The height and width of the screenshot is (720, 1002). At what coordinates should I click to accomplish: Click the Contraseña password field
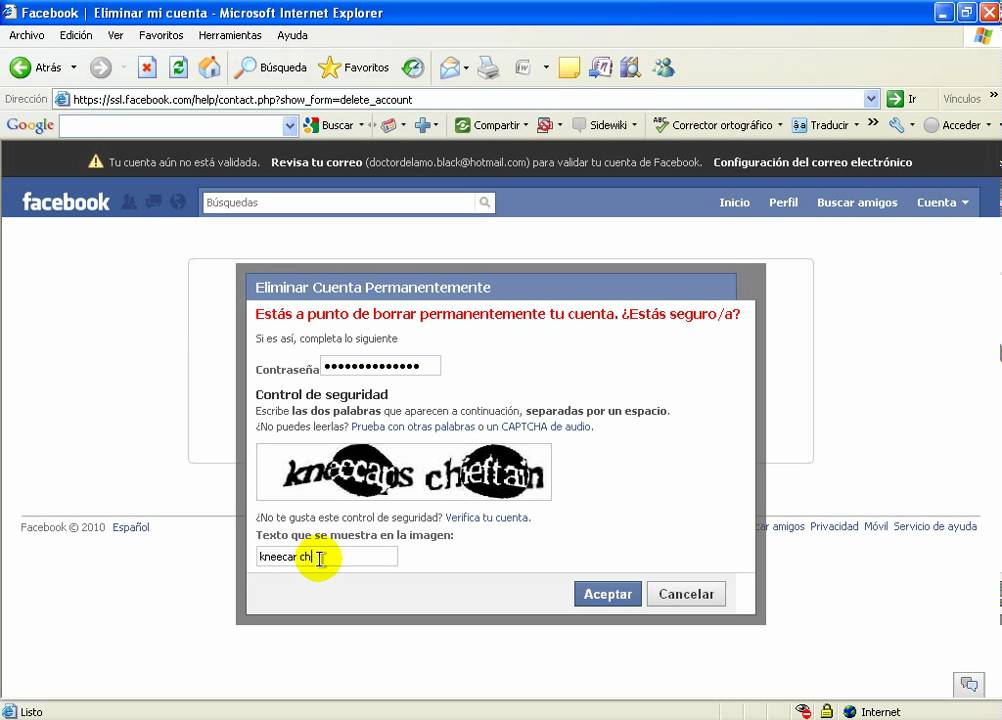(380, 366)
